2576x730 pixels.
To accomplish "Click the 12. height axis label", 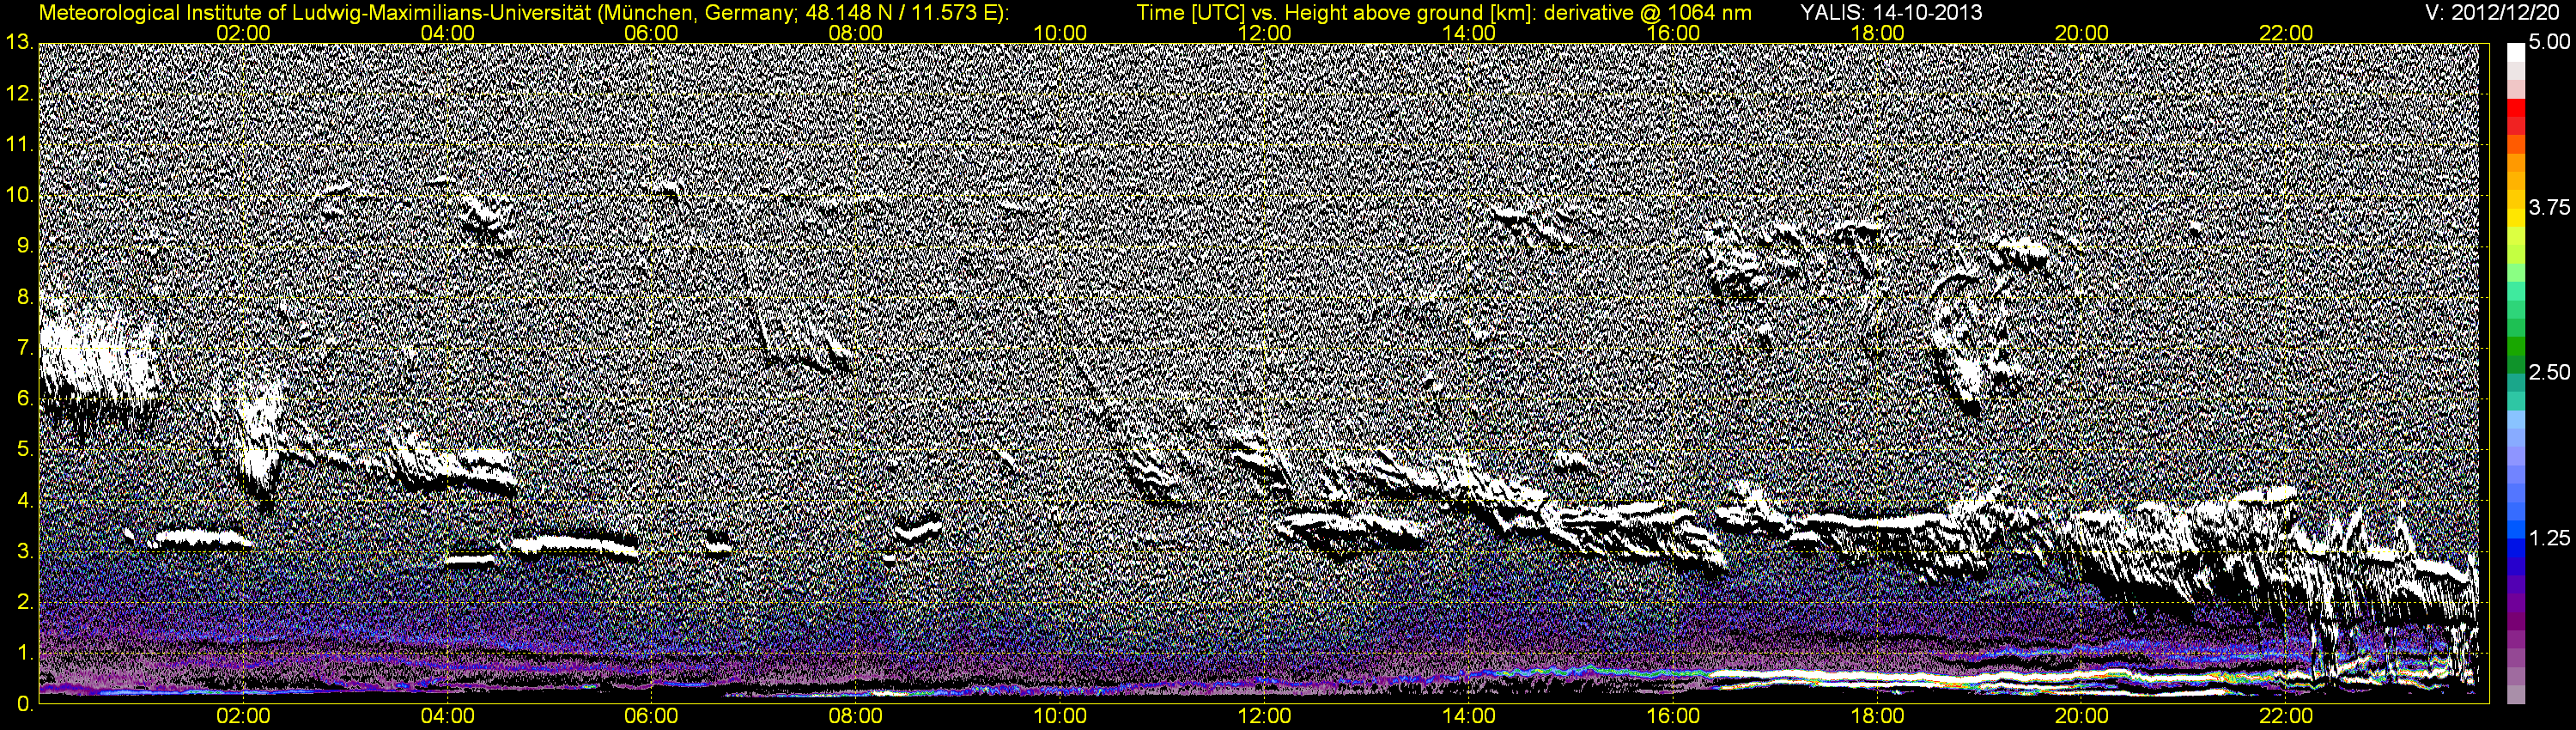I will [18, 94].
